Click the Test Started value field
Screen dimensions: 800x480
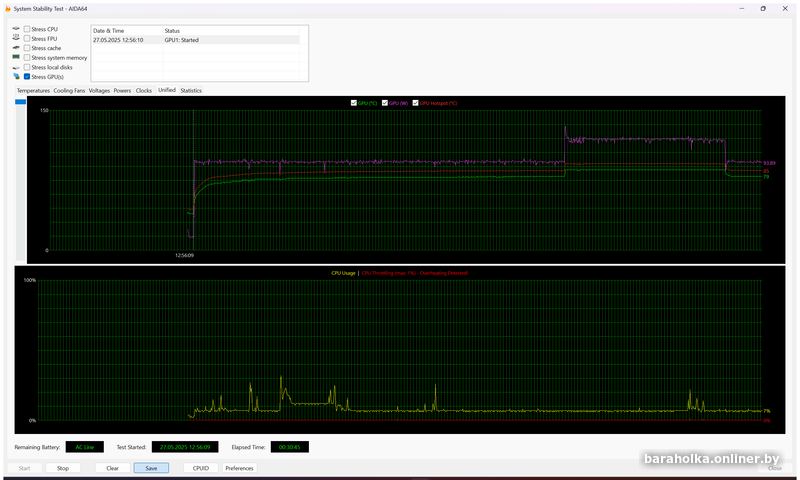[x=185, y=447]
